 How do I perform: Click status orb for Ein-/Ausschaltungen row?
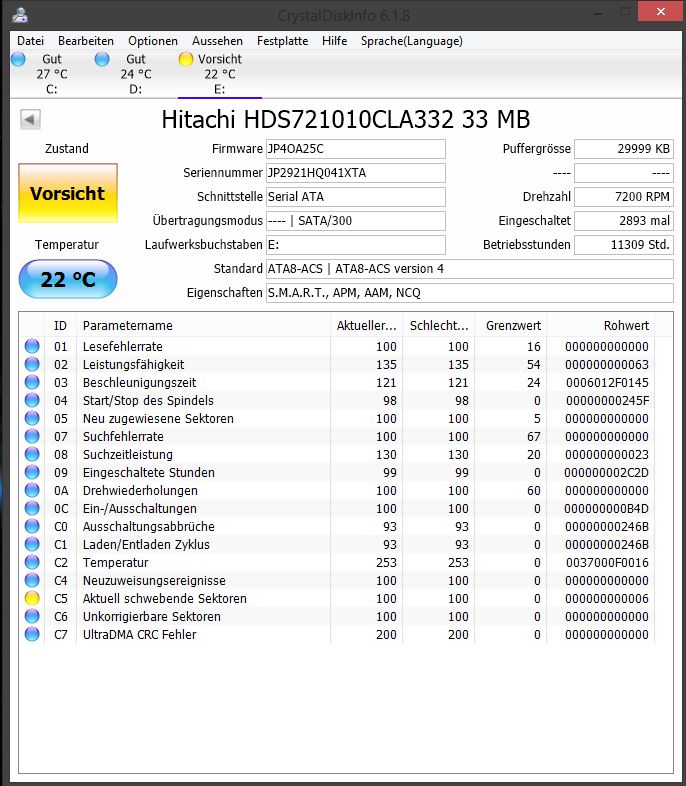(32, 509)
